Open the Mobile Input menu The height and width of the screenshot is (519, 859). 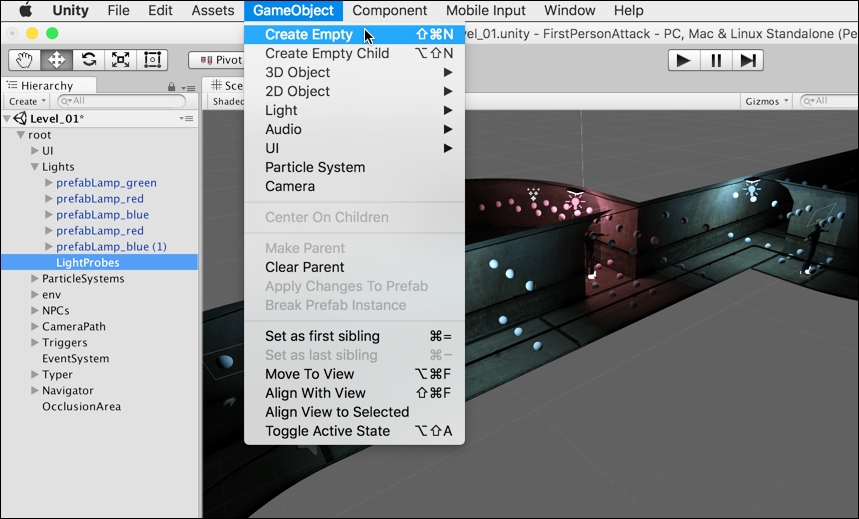(x=485, y=10)
